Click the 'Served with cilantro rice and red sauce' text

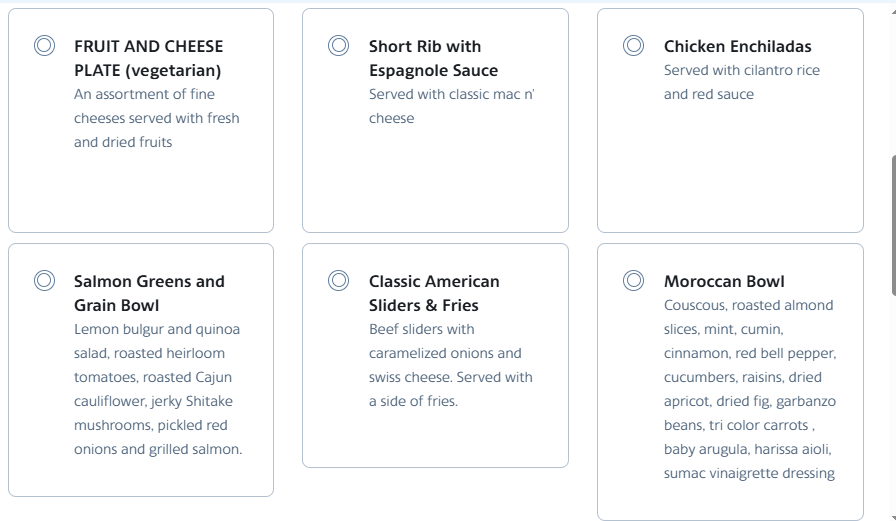pos(741,82)
